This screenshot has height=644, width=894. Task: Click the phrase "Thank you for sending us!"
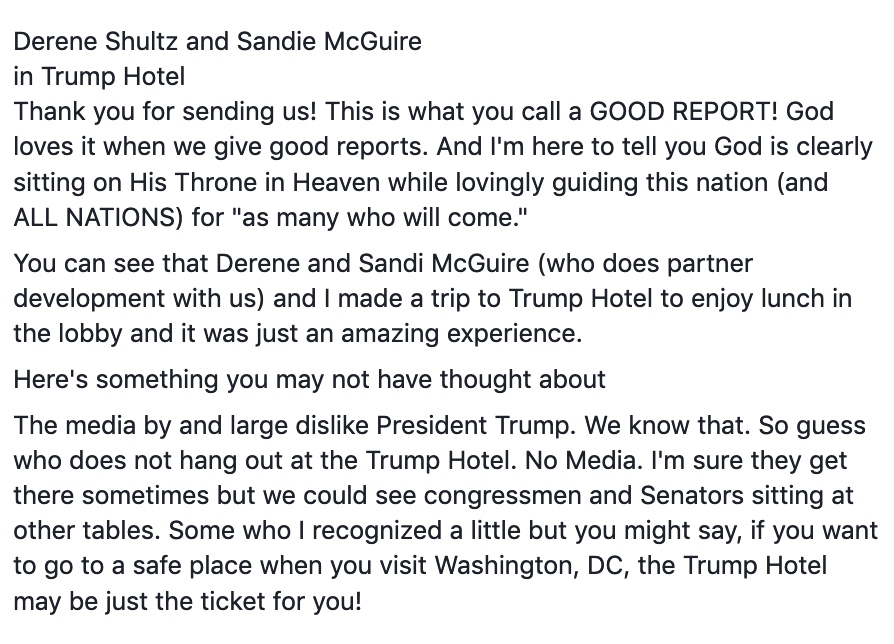[x=165, y=112]
